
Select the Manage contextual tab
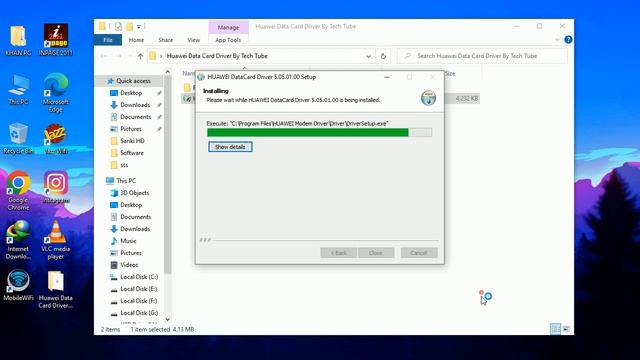pyautogui.click(x=228, y=27)
